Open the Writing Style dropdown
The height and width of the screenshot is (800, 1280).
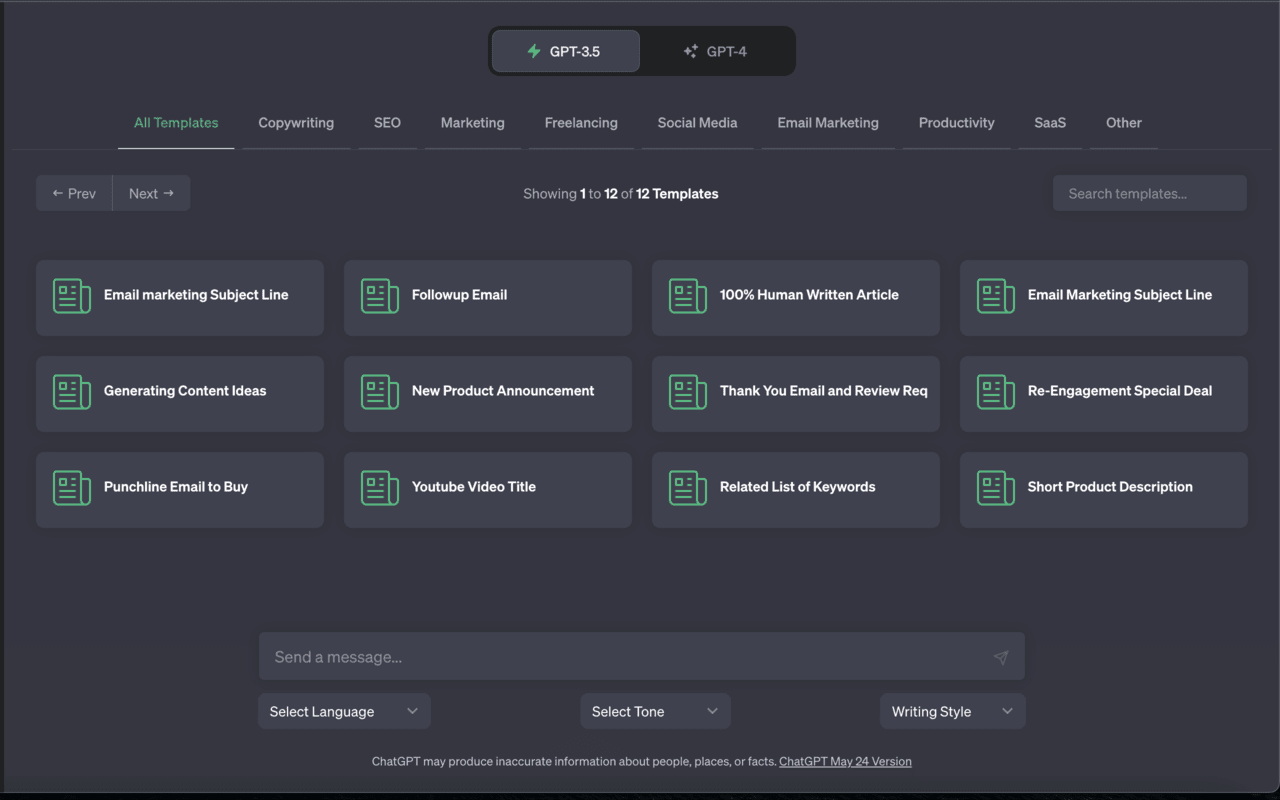pos(952,711)
